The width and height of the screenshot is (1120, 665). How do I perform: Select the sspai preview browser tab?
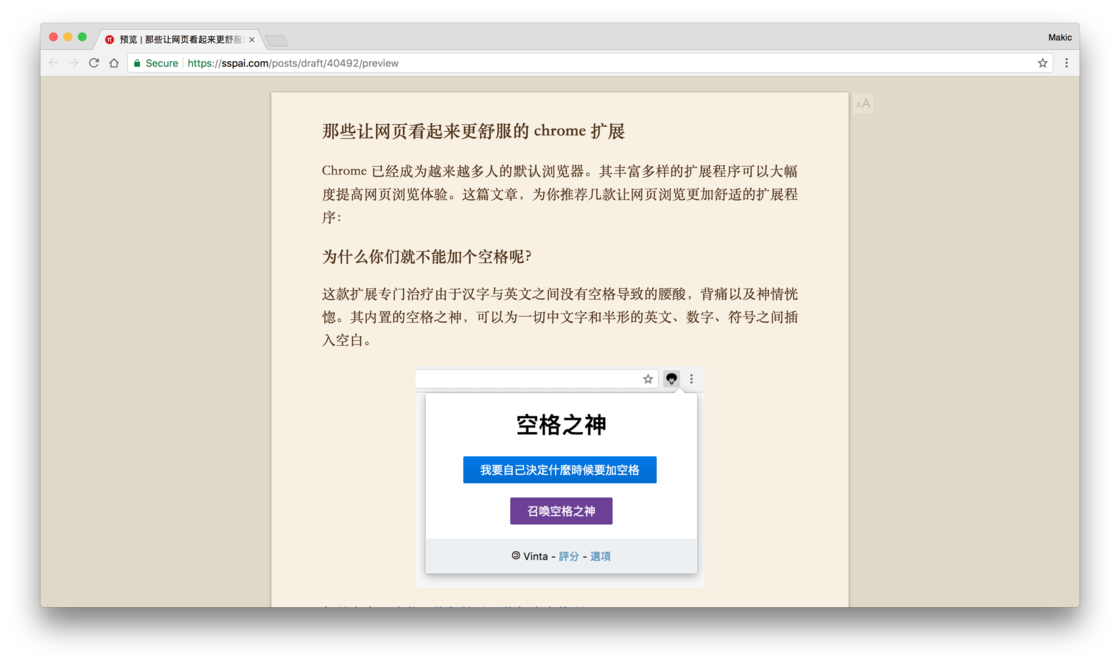tap(179, 39)
